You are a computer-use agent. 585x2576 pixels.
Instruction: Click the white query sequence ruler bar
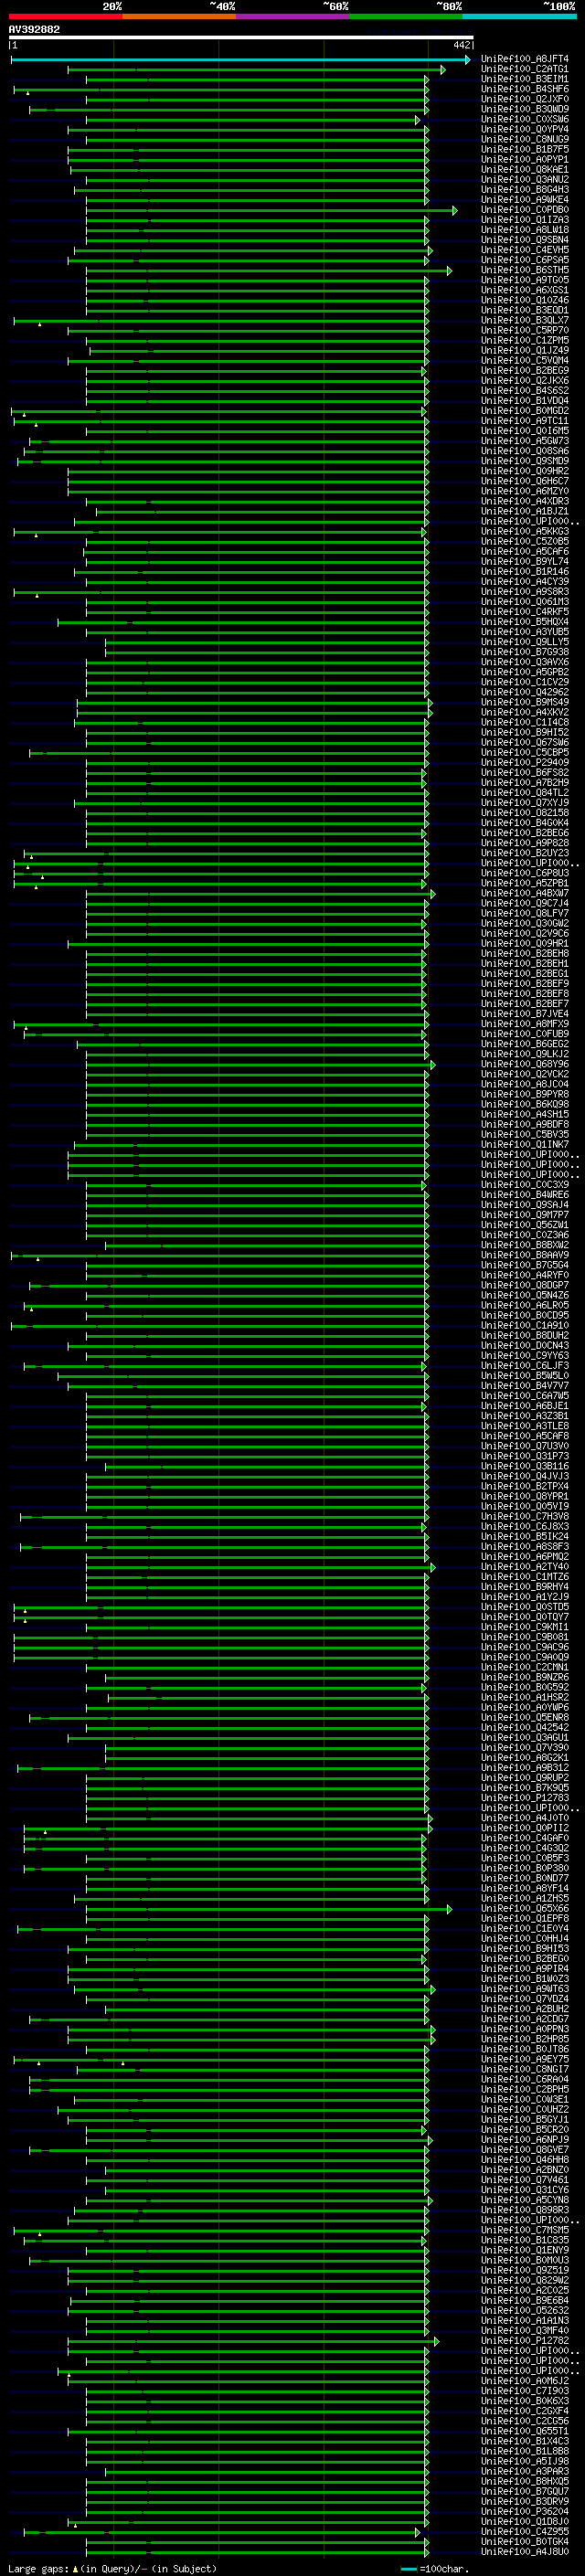(x=241, y=37)
